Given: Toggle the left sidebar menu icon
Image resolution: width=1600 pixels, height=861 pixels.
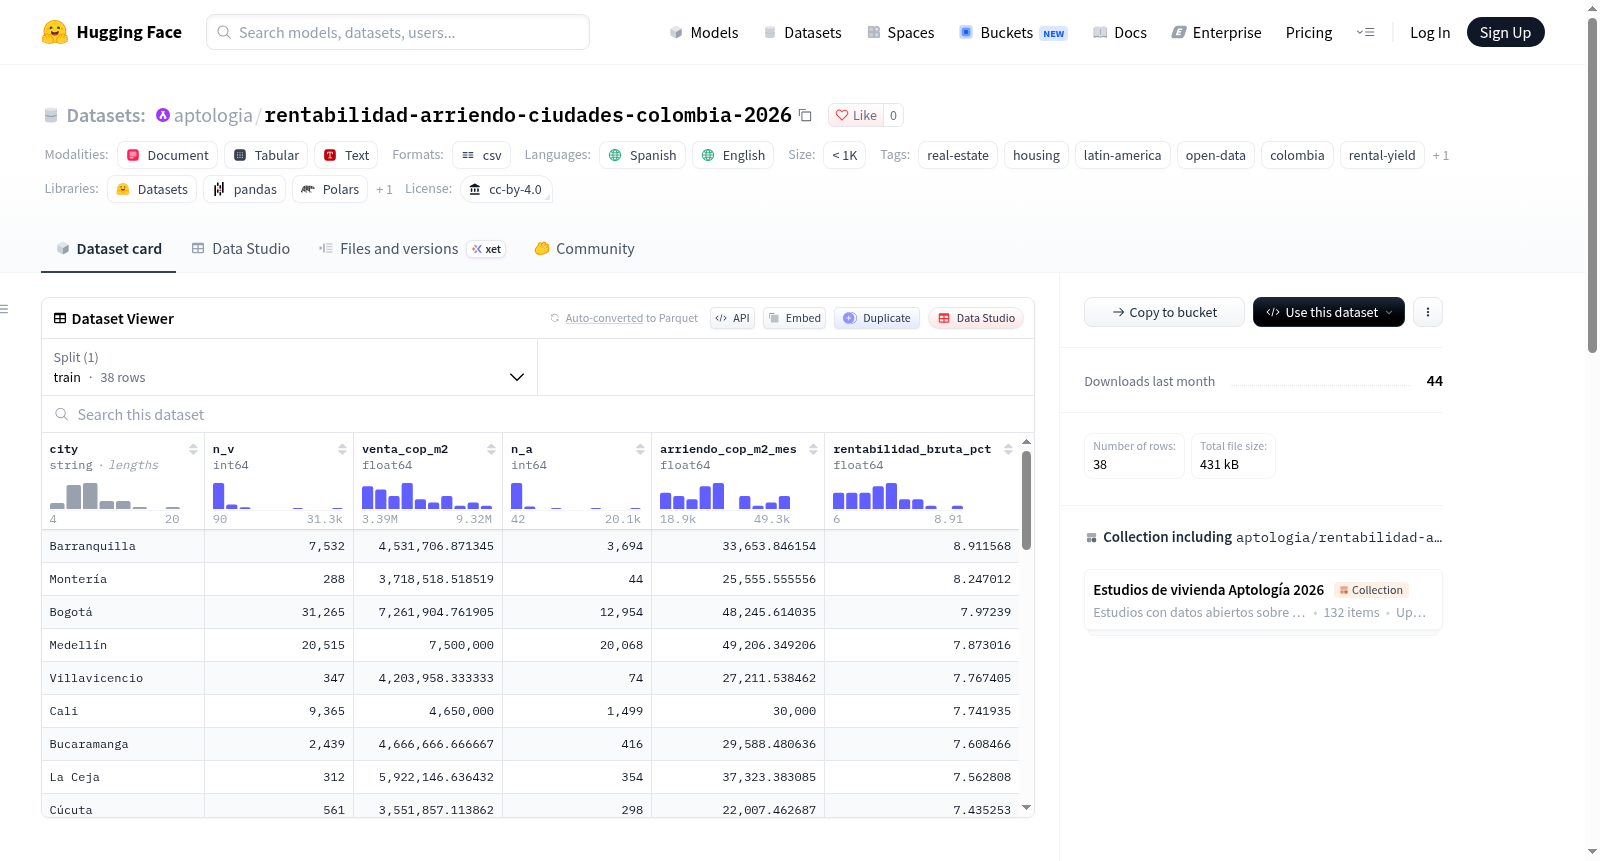Looking at the screenshot, I should click(x=5, y=309).
